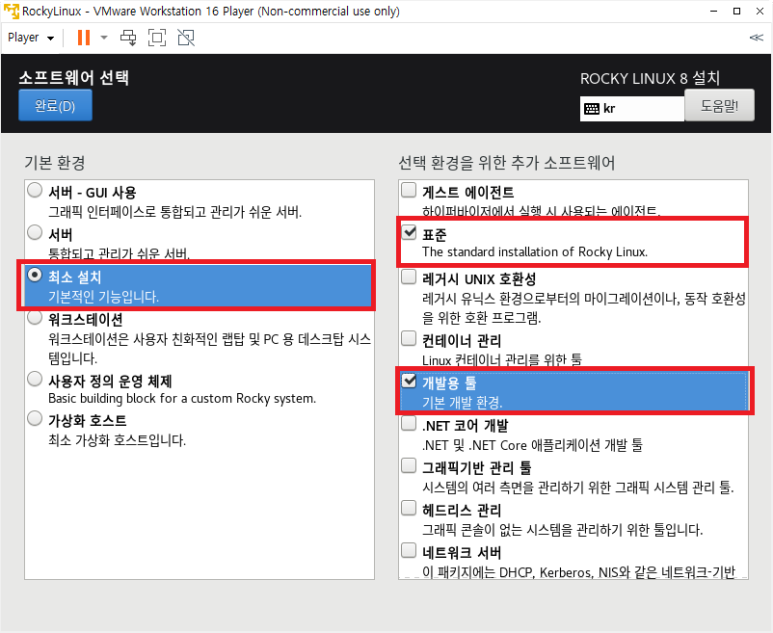773x633 pixels.
Task: Click the kr keyboard layout field
Action: (x=632, y=108)
